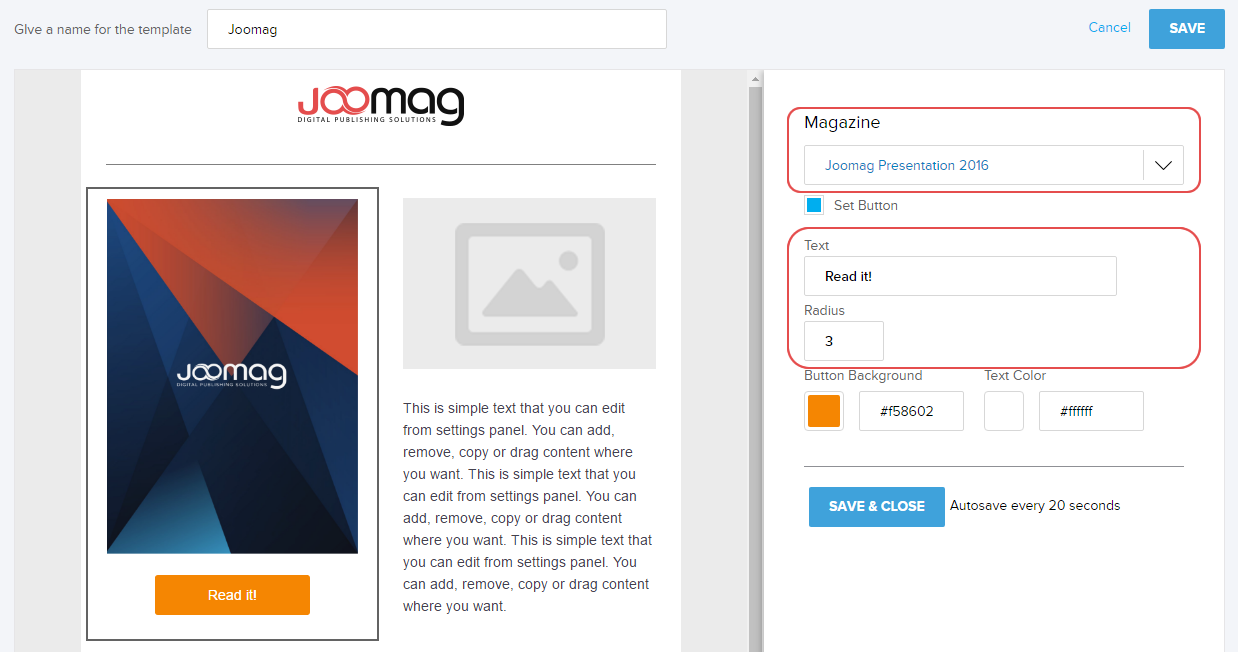
Task: Select the sample text paragraph block
Action: tap(529, 507)
